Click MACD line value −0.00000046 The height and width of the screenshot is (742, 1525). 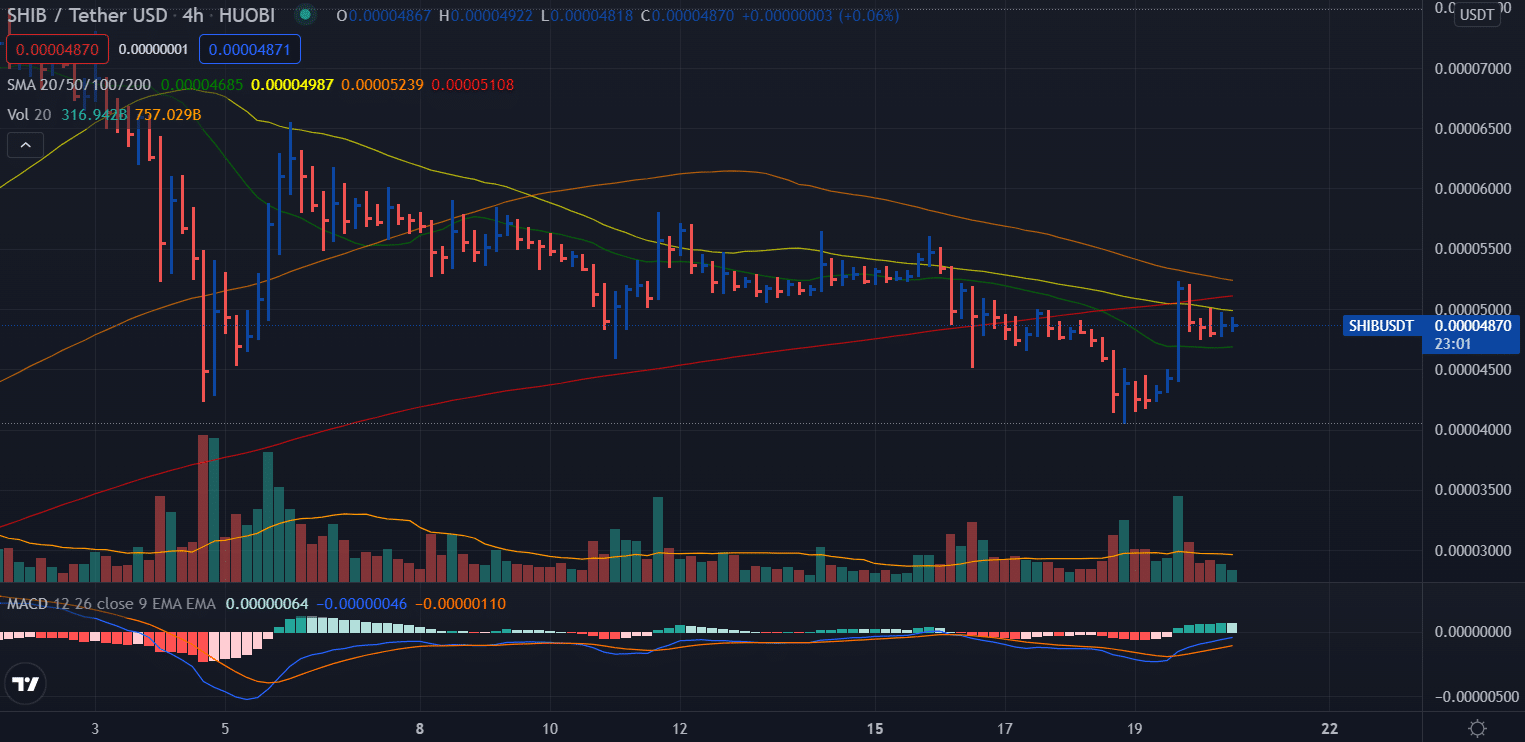[x=361, y=604]
